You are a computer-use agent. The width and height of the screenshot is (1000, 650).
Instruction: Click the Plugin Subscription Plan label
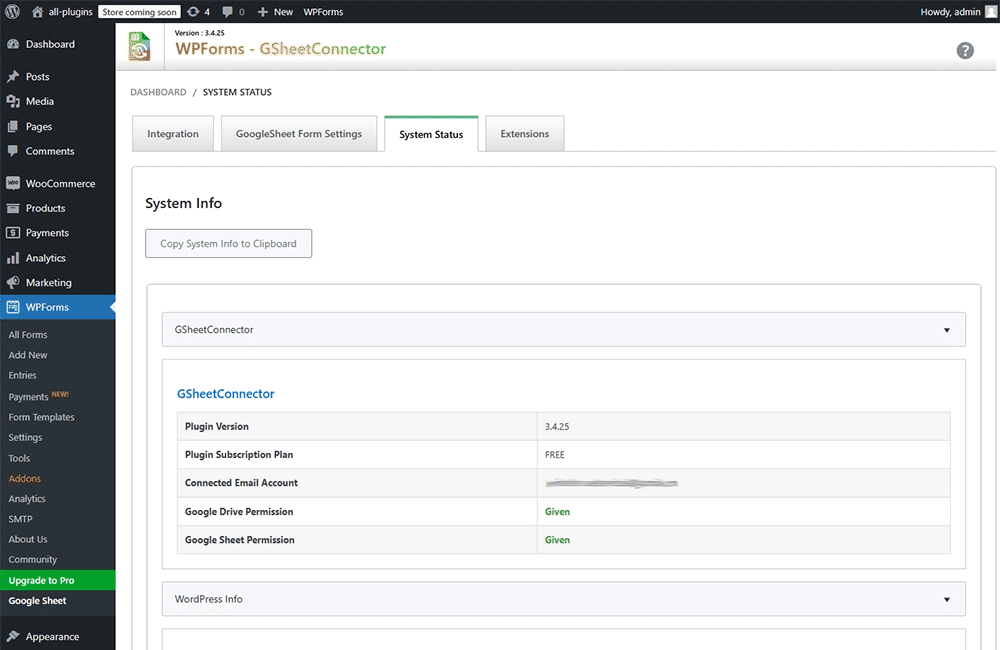tap(239, 455)
